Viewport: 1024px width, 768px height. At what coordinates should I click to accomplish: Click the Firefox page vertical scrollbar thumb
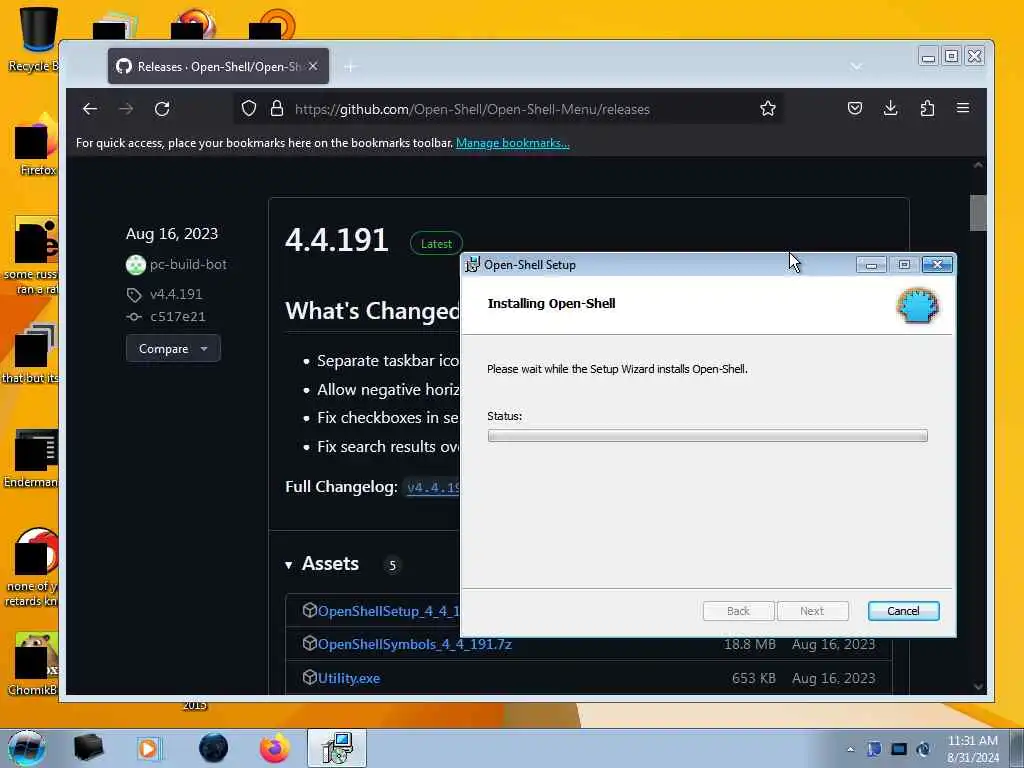tap(978, 213)
